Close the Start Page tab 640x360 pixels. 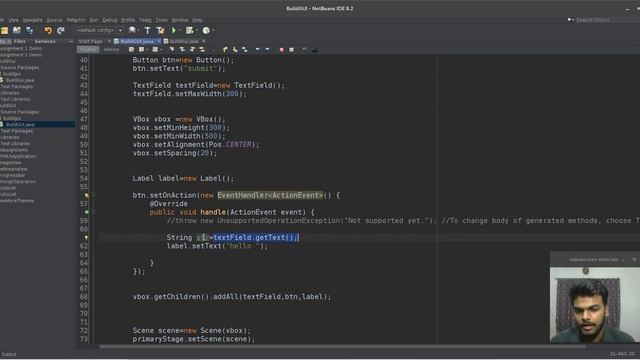[109, 41]
